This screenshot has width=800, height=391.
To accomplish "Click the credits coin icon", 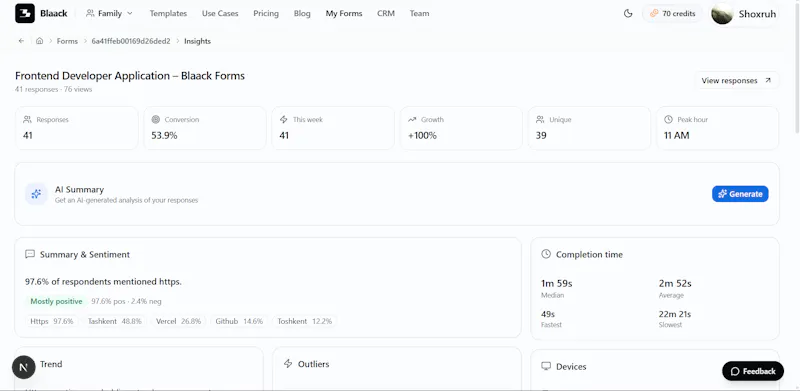I will click(654, 14).
